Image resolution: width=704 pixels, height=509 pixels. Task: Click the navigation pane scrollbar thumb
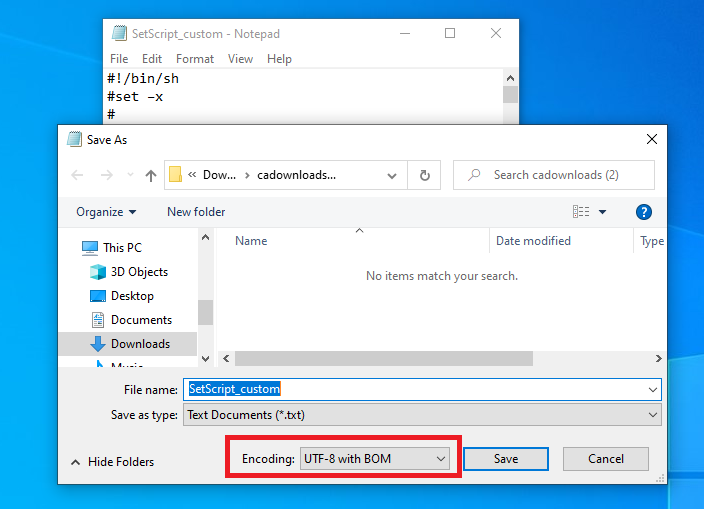205,312
